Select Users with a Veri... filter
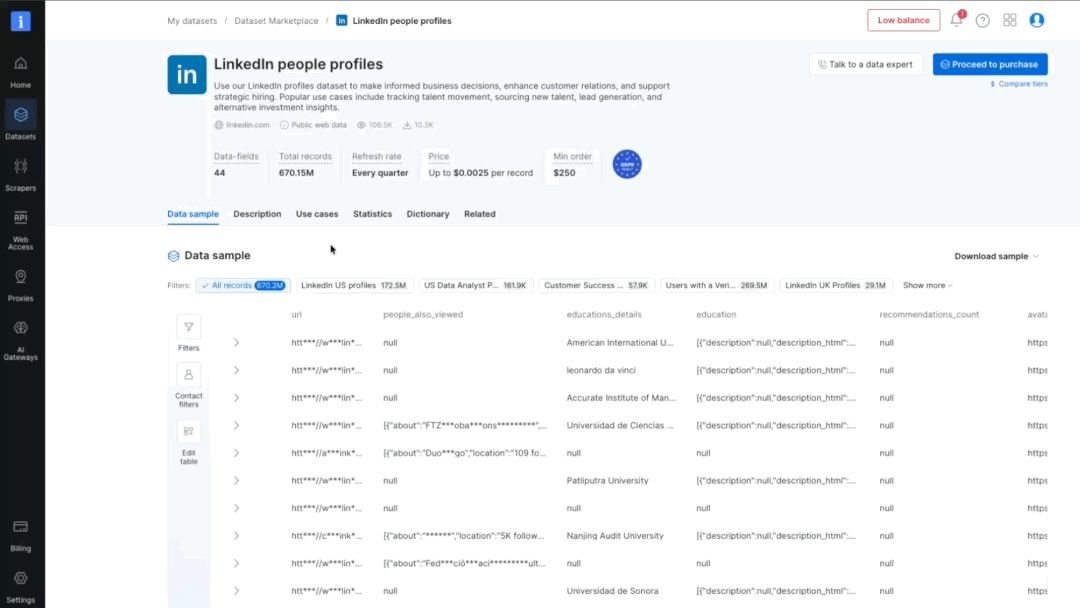 pyautogui.click(x=716, y=285)
